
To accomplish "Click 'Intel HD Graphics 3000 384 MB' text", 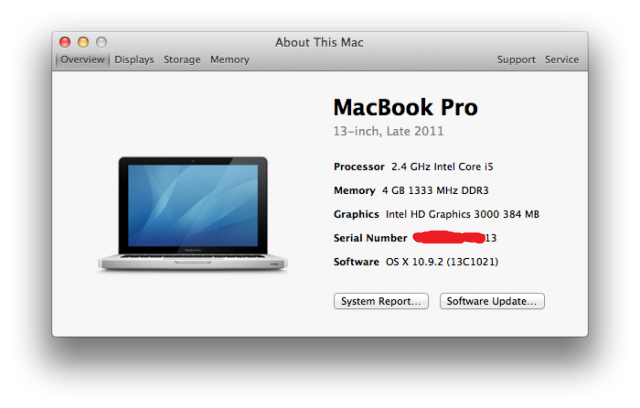I will 462,214.
